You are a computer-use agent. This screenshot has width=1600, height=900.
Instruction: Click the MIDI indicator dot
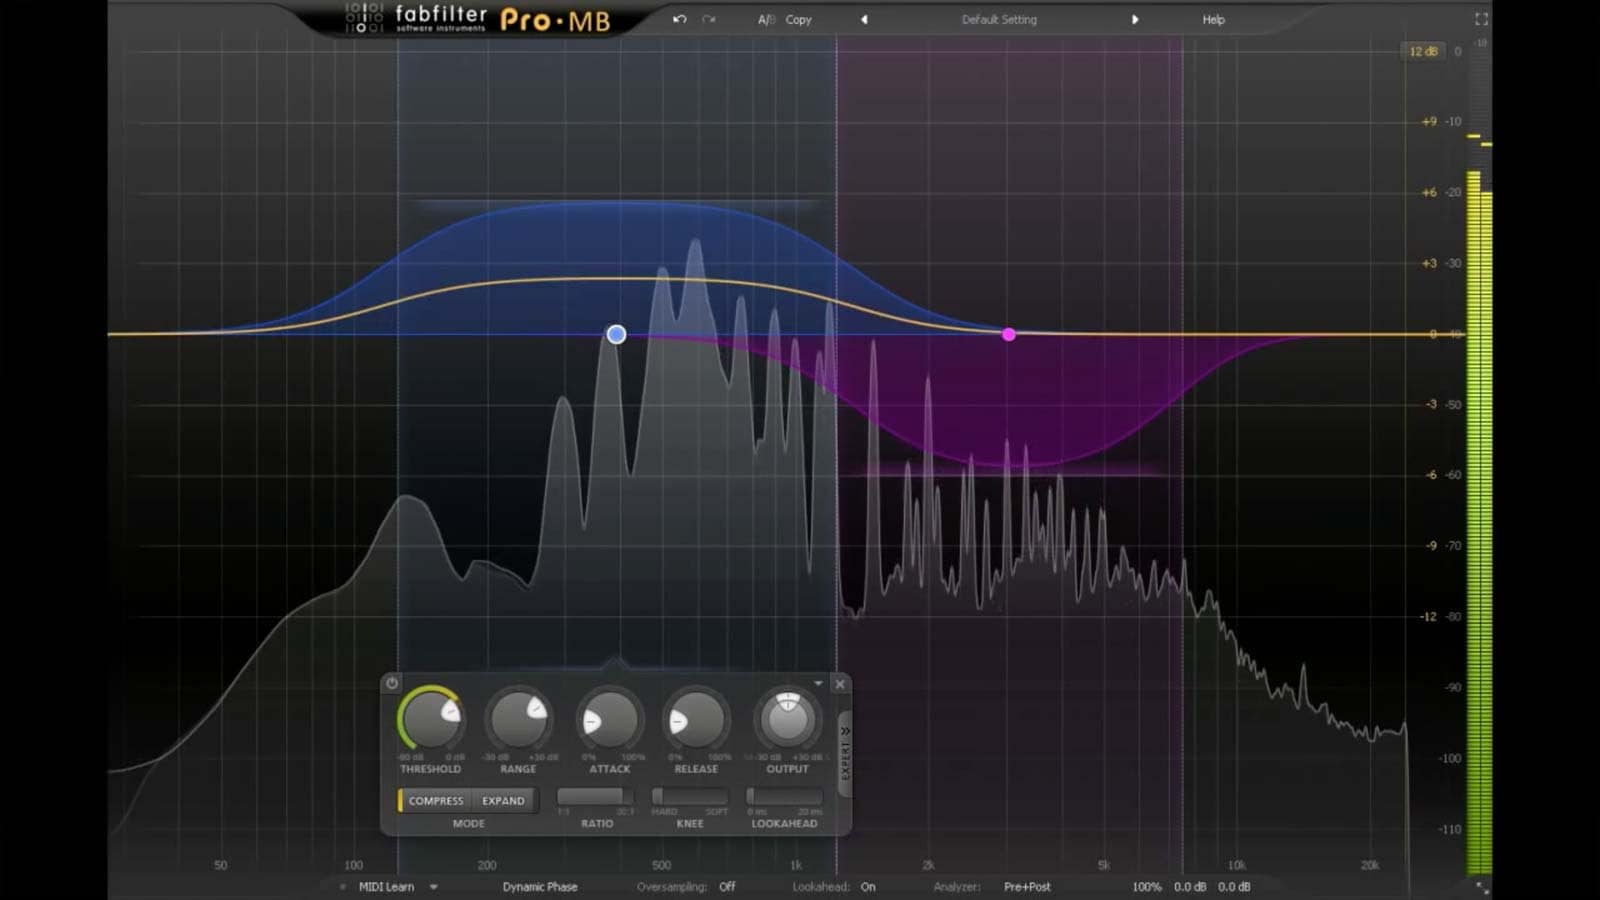coord(343,887)
